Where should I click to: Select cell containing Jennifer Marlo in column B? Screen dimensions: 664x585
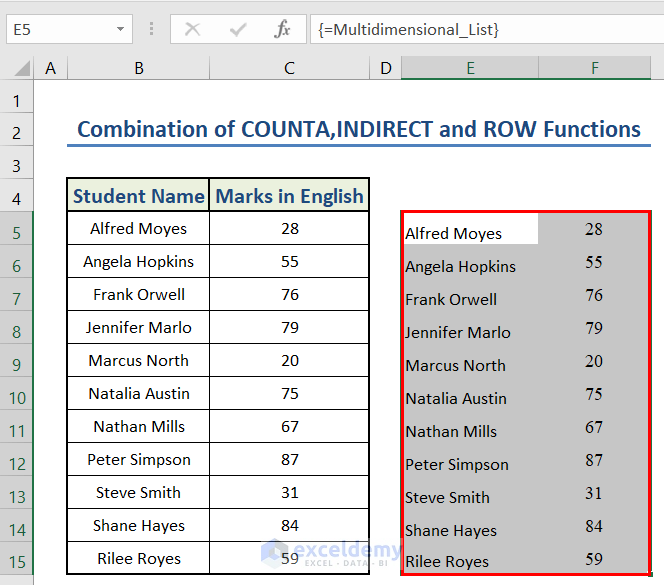pyautogui.click(x=138, y=327)
